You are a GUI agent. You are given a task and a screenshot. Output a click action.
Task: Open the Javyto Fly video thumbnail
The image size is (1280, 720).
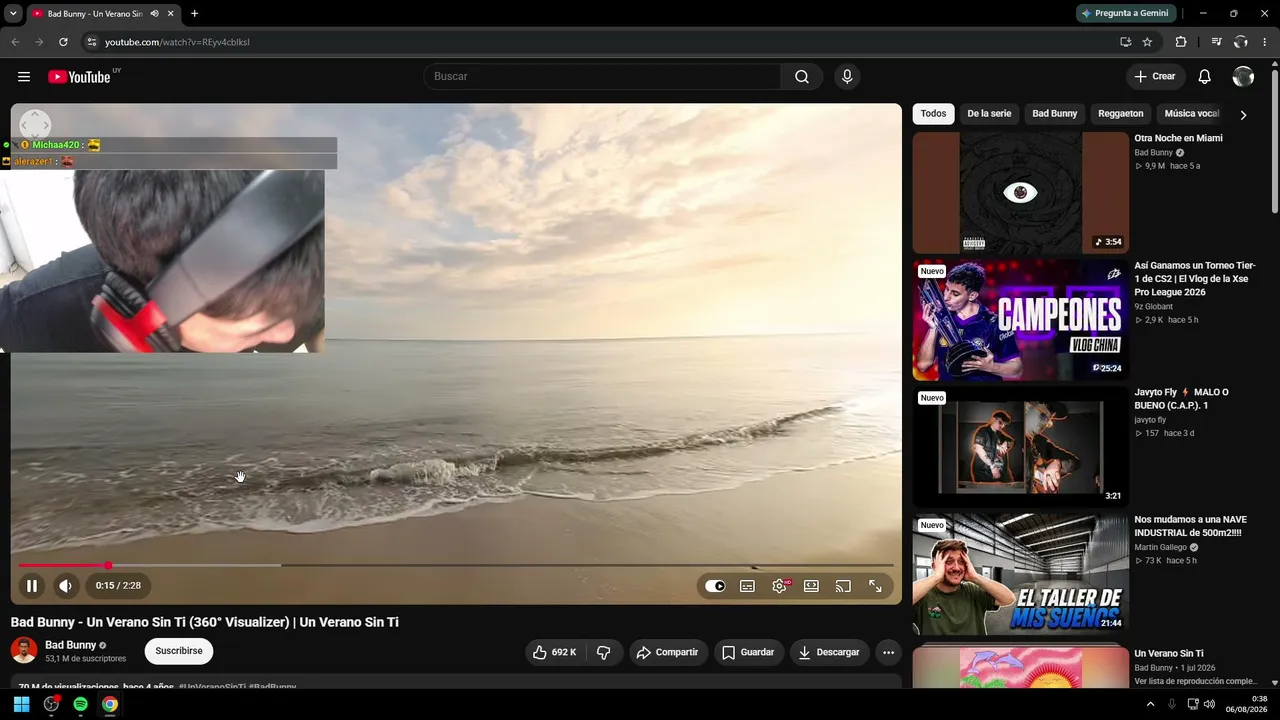pyautogui.click(x=1021, y=447)
